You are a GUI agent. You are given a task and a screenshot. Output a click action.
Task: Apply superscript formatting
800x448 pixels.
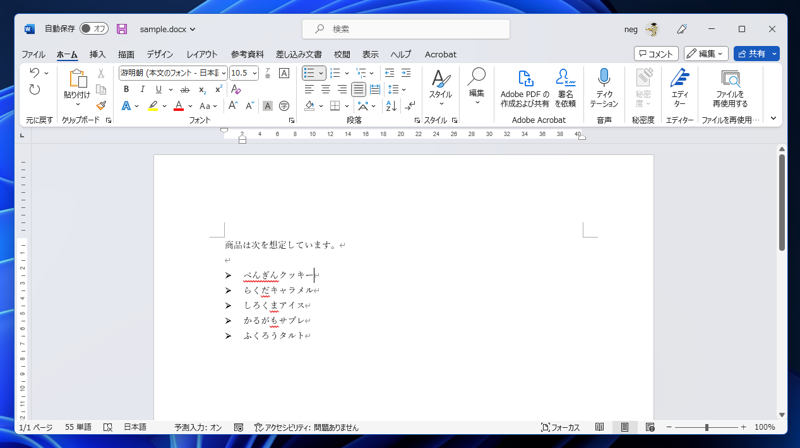(x=218, y=89)
